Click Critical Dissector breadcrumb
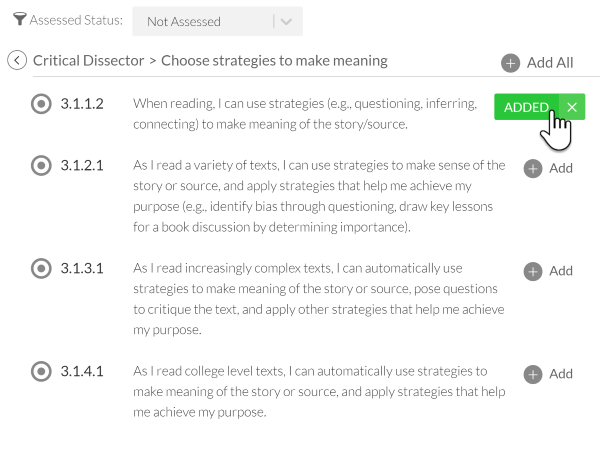Viewport: 600px width, 451px height. (88, 61)
